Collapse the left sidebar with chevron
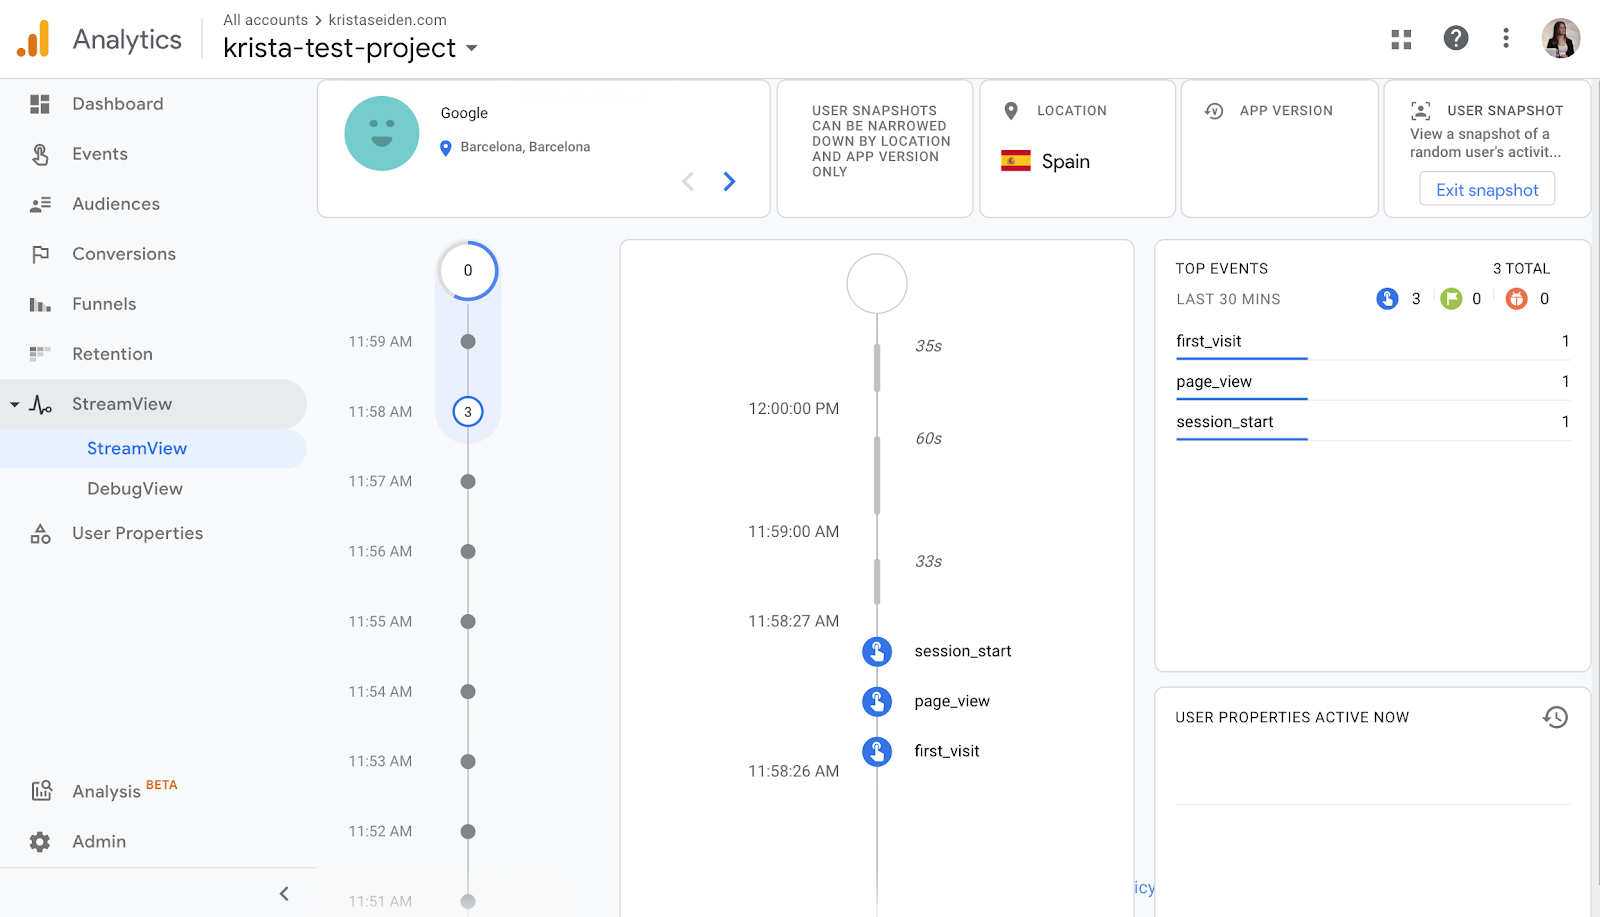 point(284,894)
